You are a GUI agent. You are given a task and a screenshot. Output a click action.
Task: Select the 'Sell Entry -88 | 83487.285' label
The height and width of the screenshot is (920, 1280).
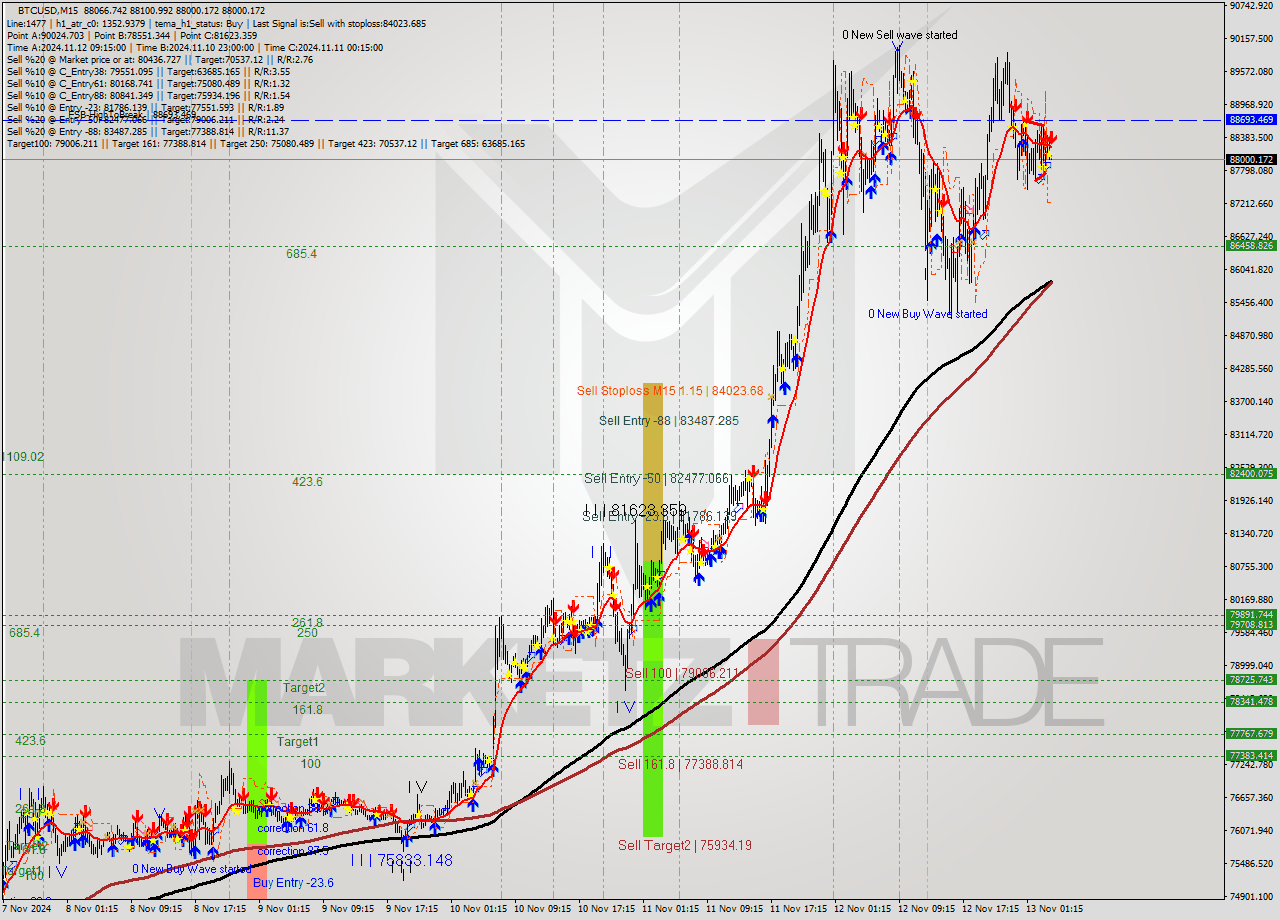(669, 421)
